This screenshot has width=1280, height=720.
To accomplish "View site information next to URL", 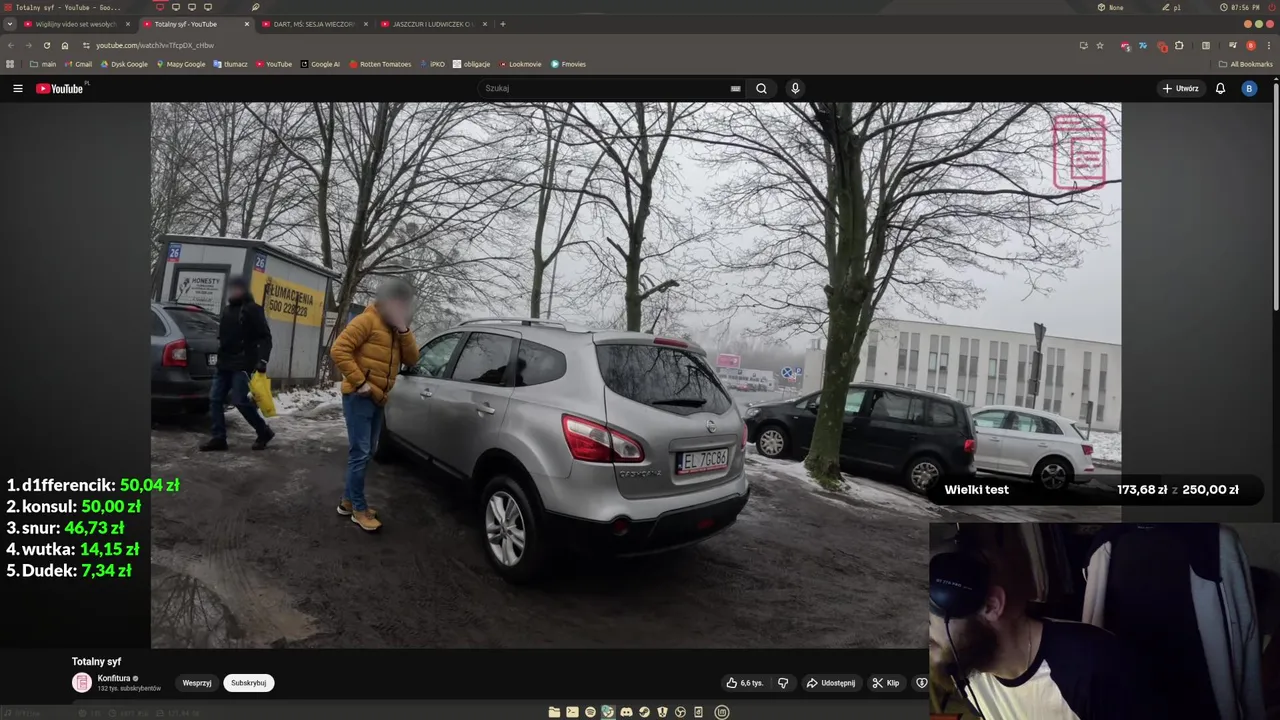I will point(86,45).
